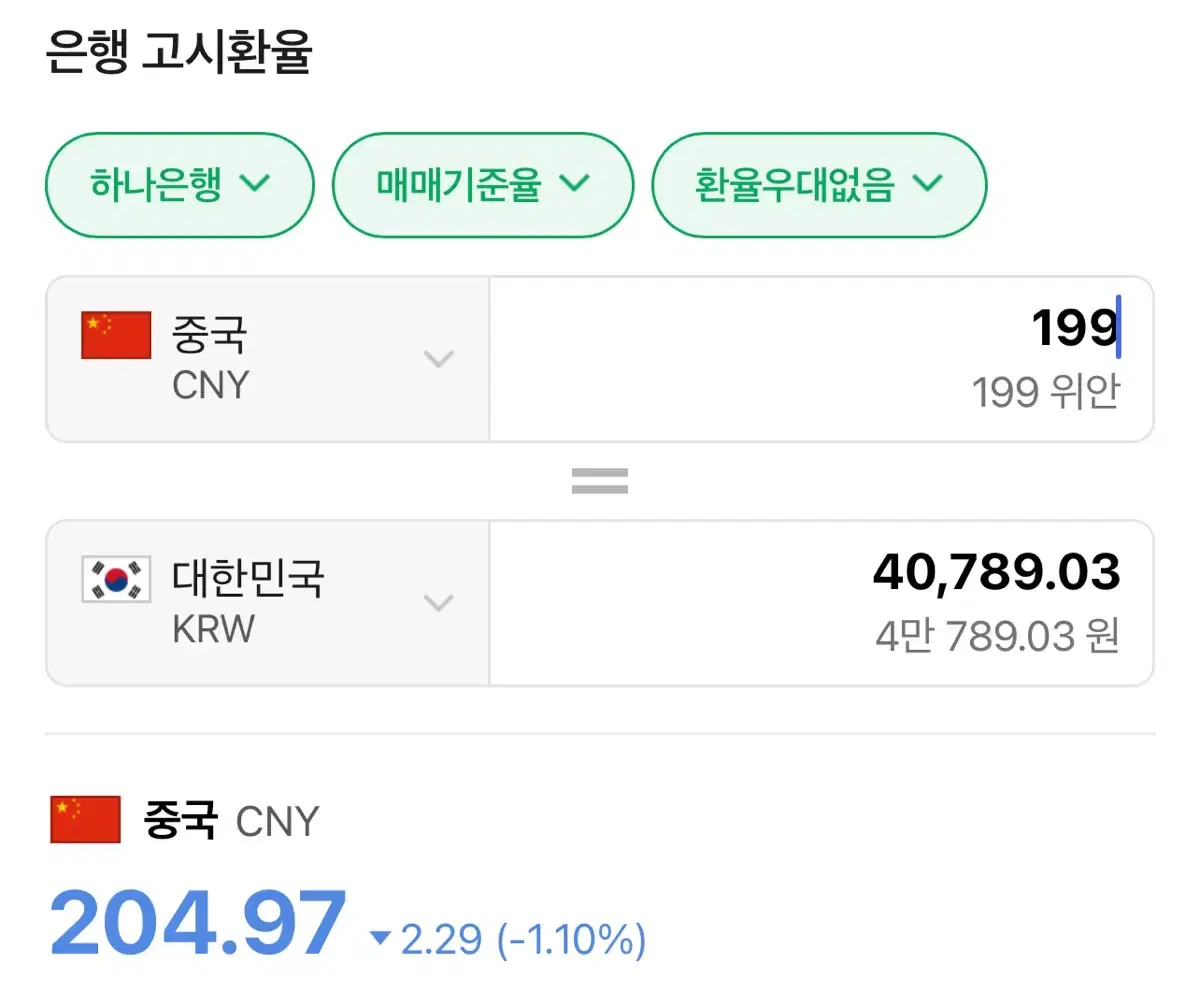
Task: Click the 2.29 (-1.10%) change text
Action: pos(523,939)
